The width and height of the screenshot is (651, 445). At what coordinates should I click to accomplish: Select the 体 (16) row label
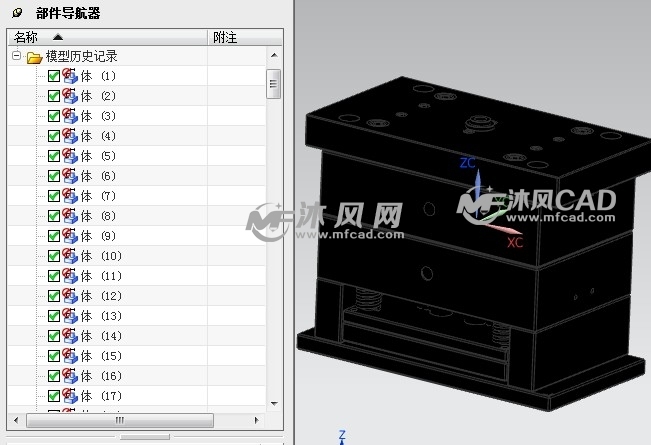[x=101, y=376]
